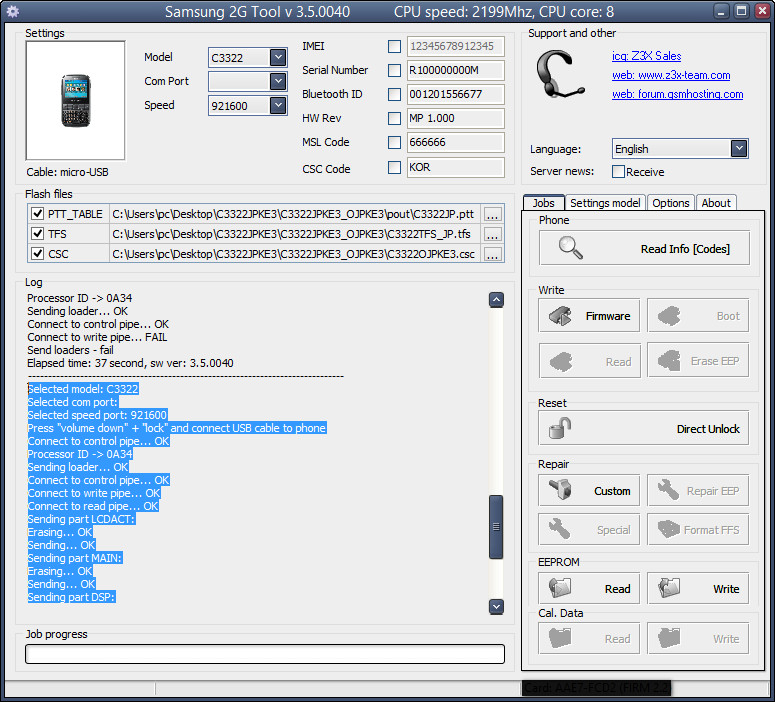Click the Repair EEP button

pos(698,490)
